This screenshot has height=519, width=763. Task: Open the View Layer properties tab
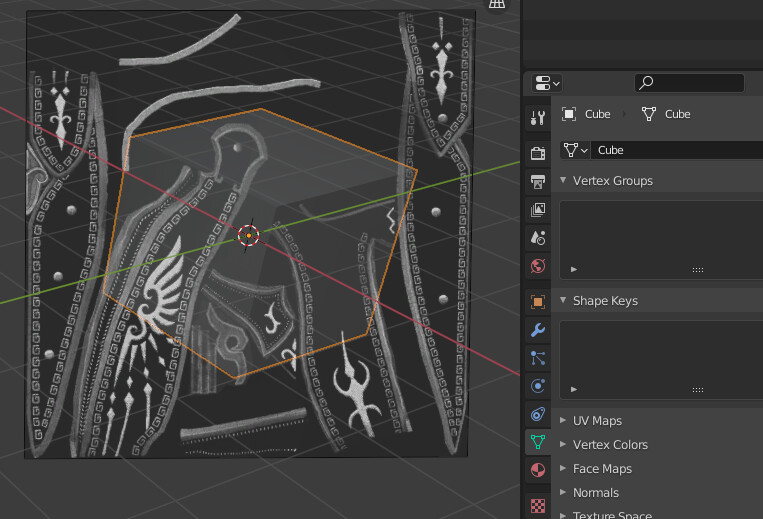pyautogui.click(x=538, y=210)
